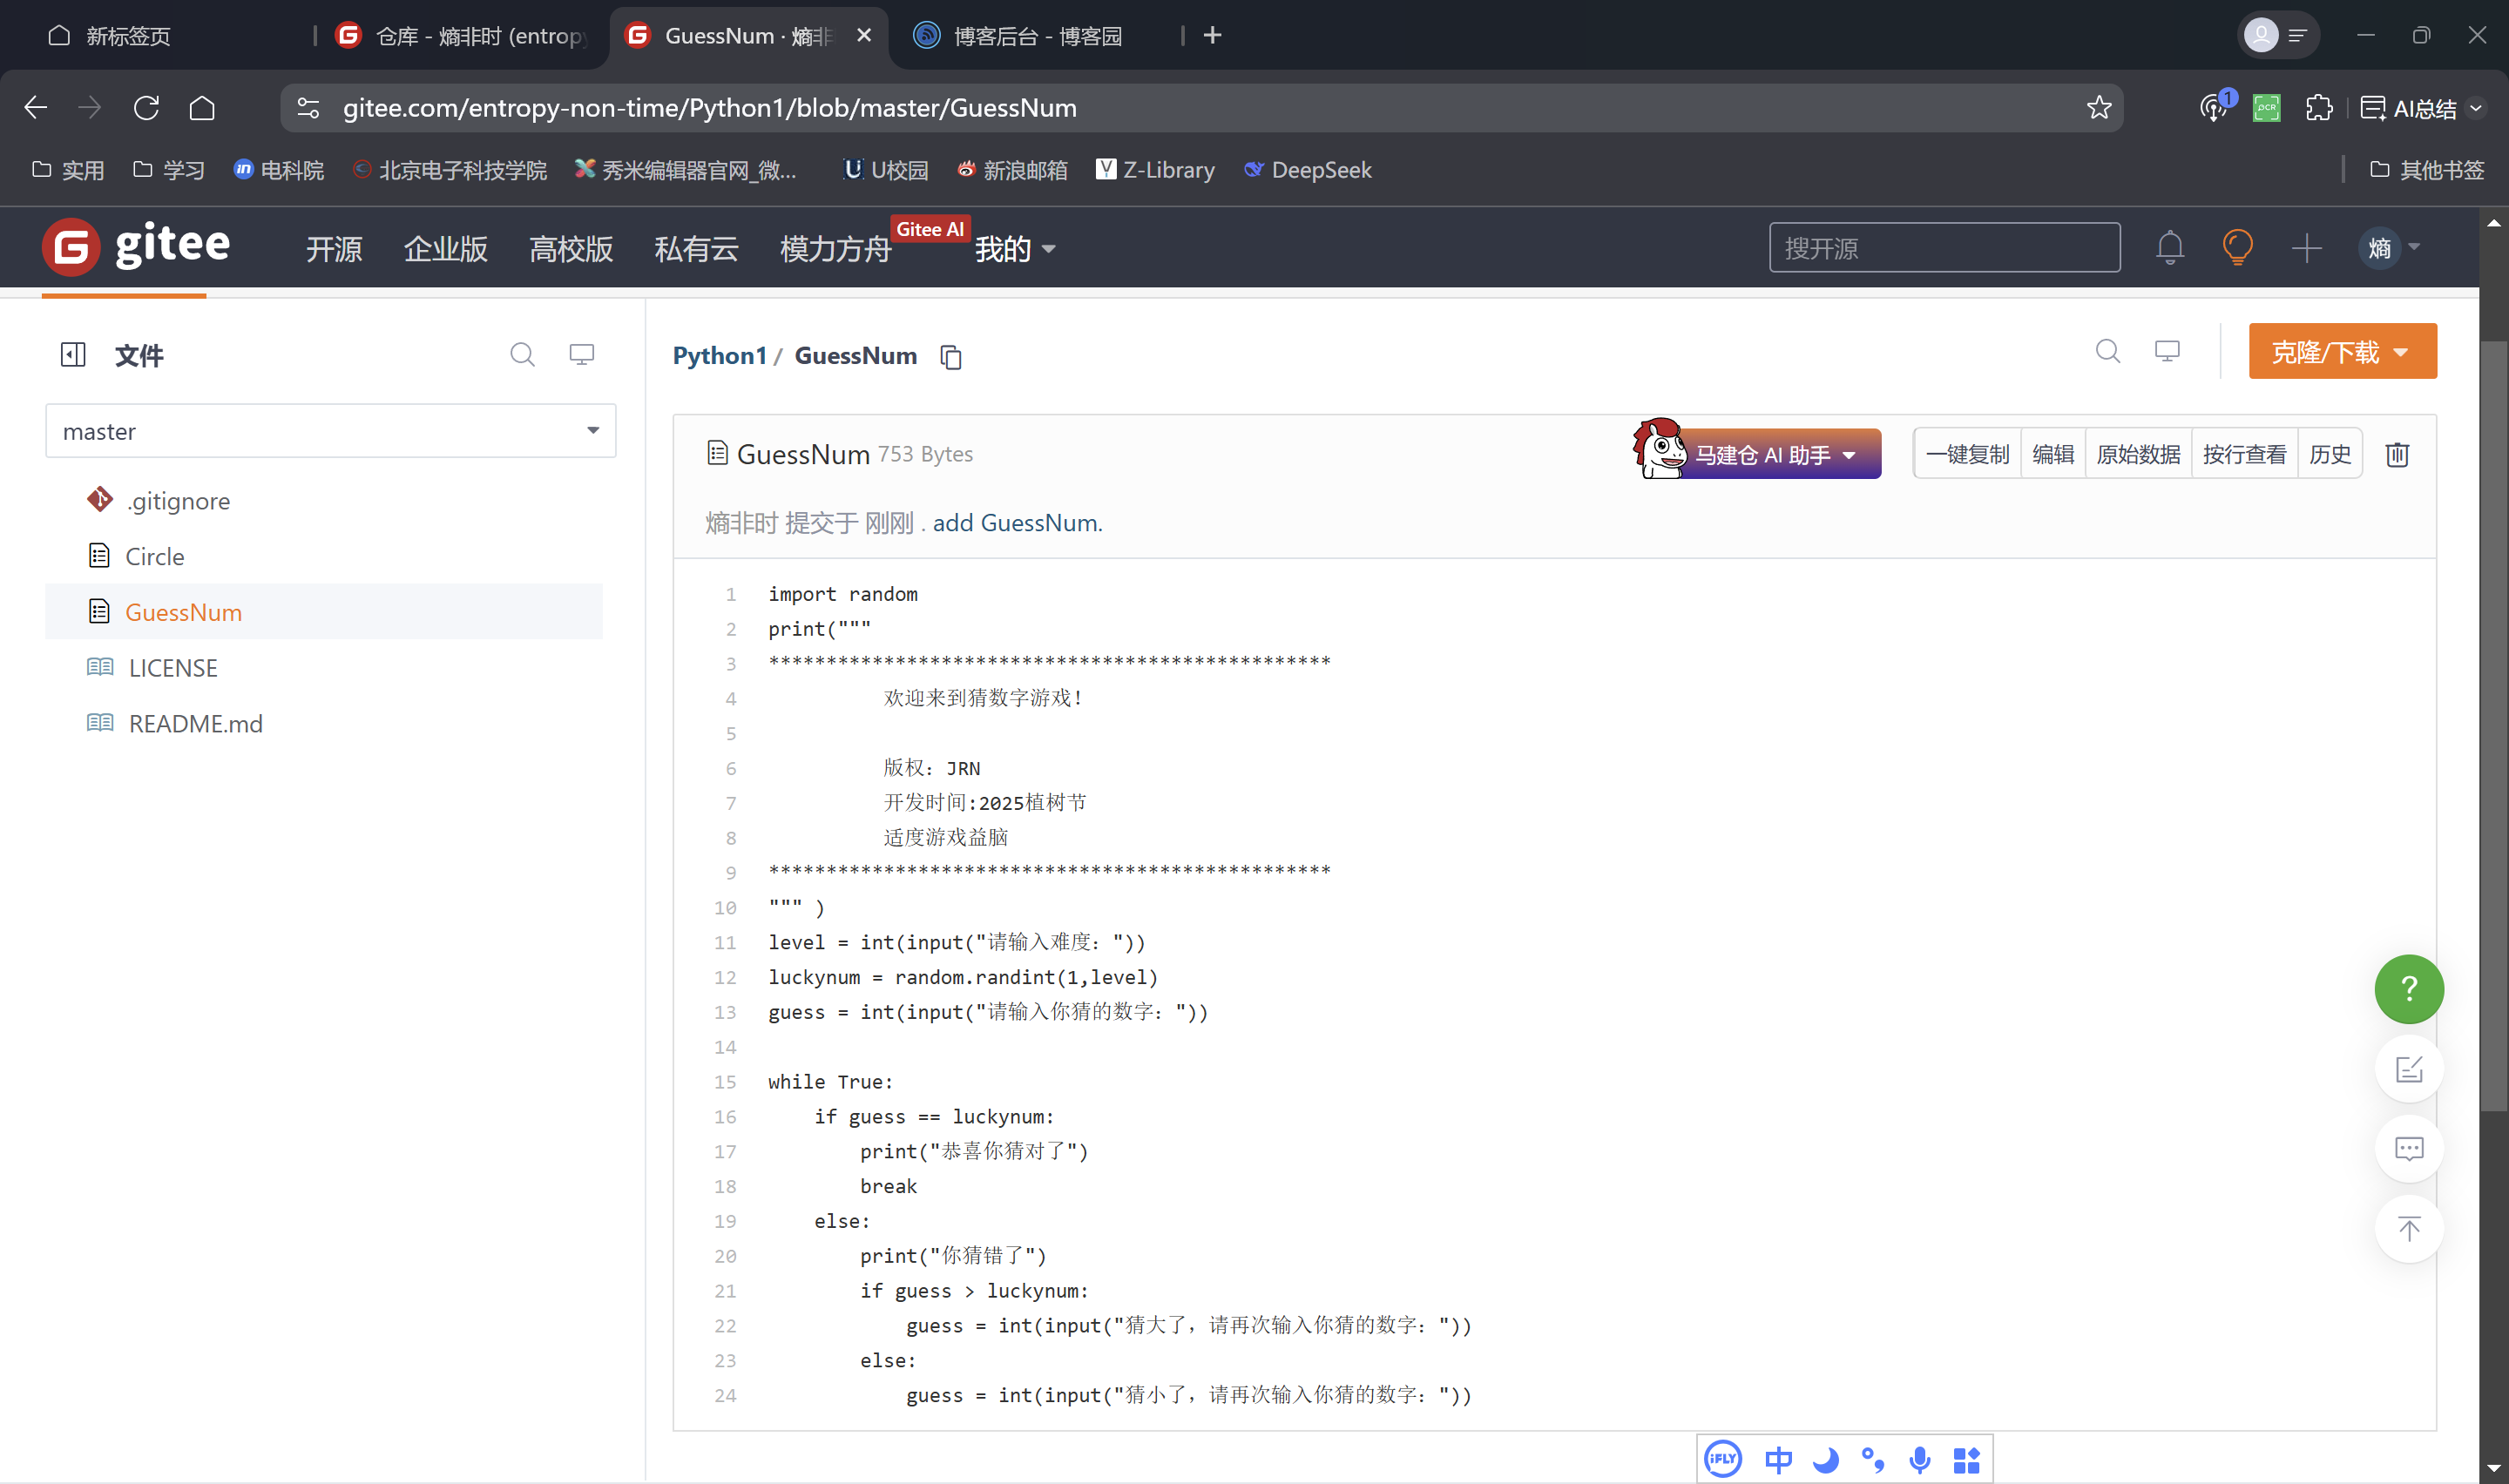Expand the 克隆/下载 dropdown button

point(2341,352)
